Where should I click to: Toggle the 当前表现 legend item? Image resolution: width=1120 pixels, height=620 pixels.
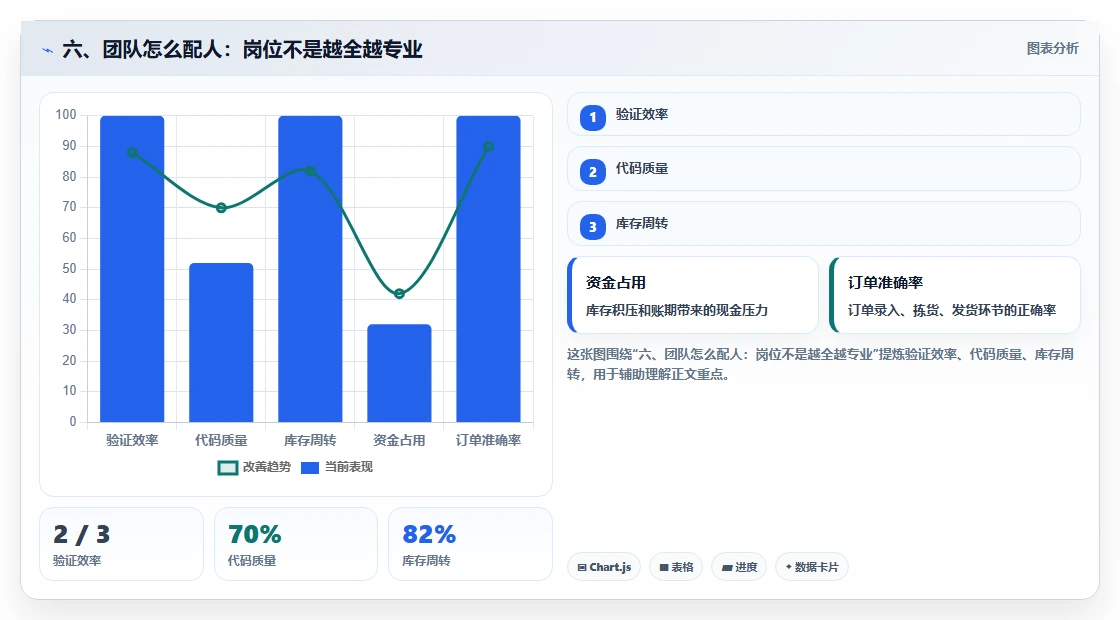coord(336,467)
